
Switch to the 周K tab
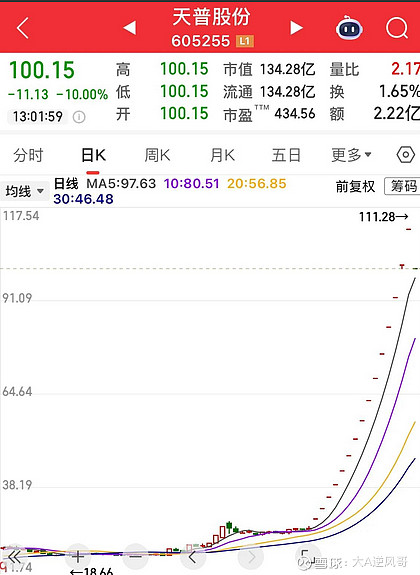pos(157,155)
